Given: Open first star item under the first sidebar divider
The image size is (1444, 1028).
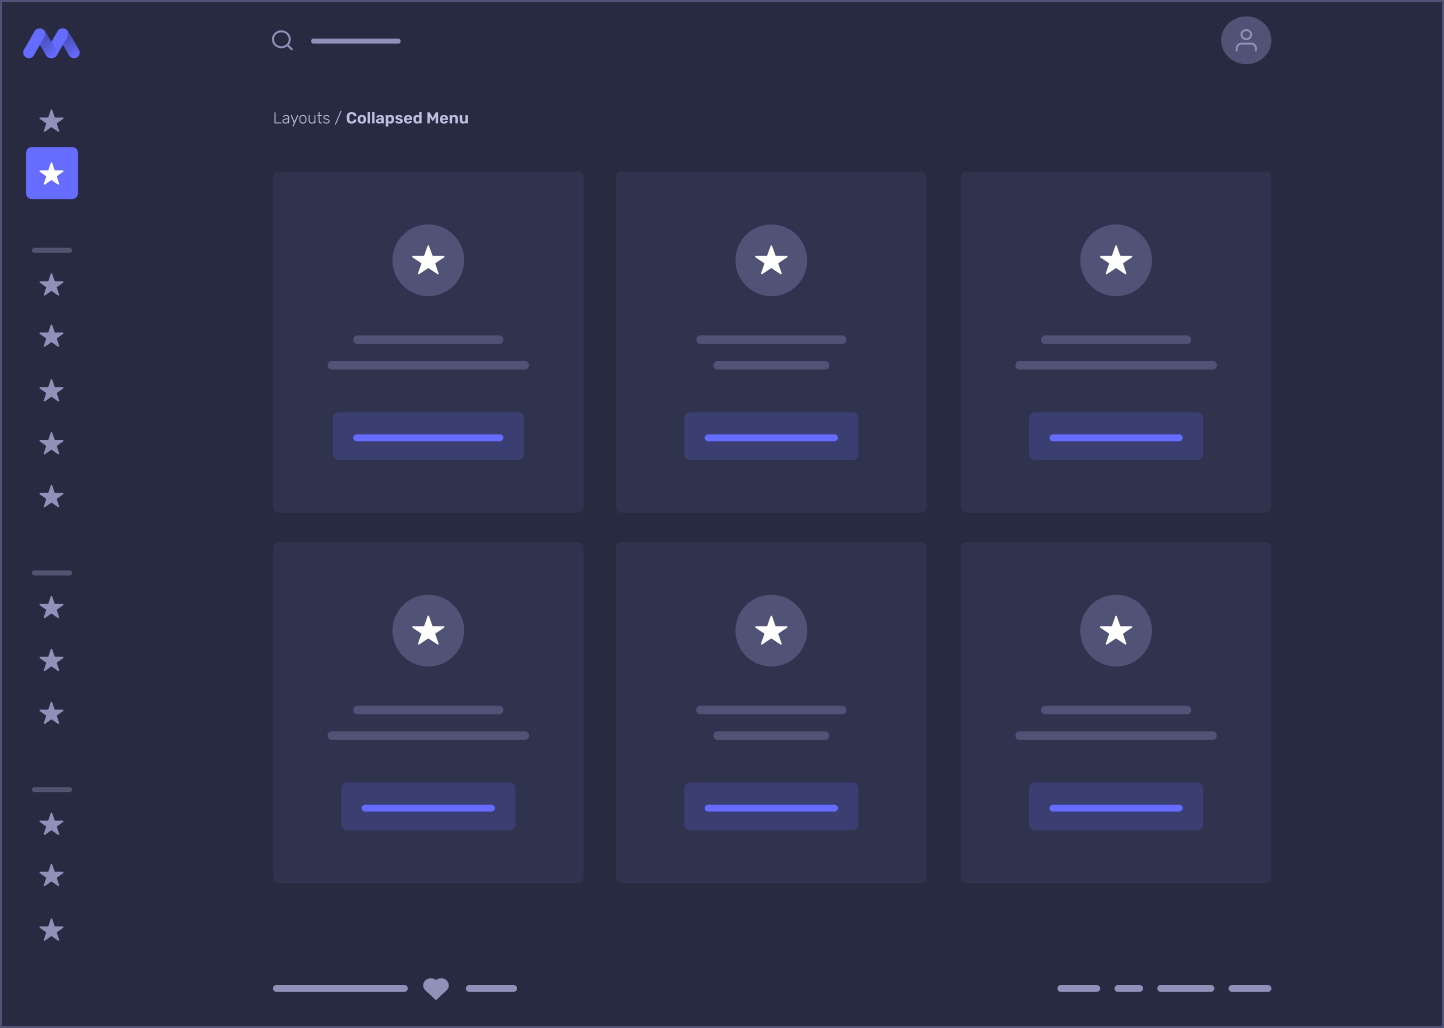Looking at the screenshot, I should [52, 286].
